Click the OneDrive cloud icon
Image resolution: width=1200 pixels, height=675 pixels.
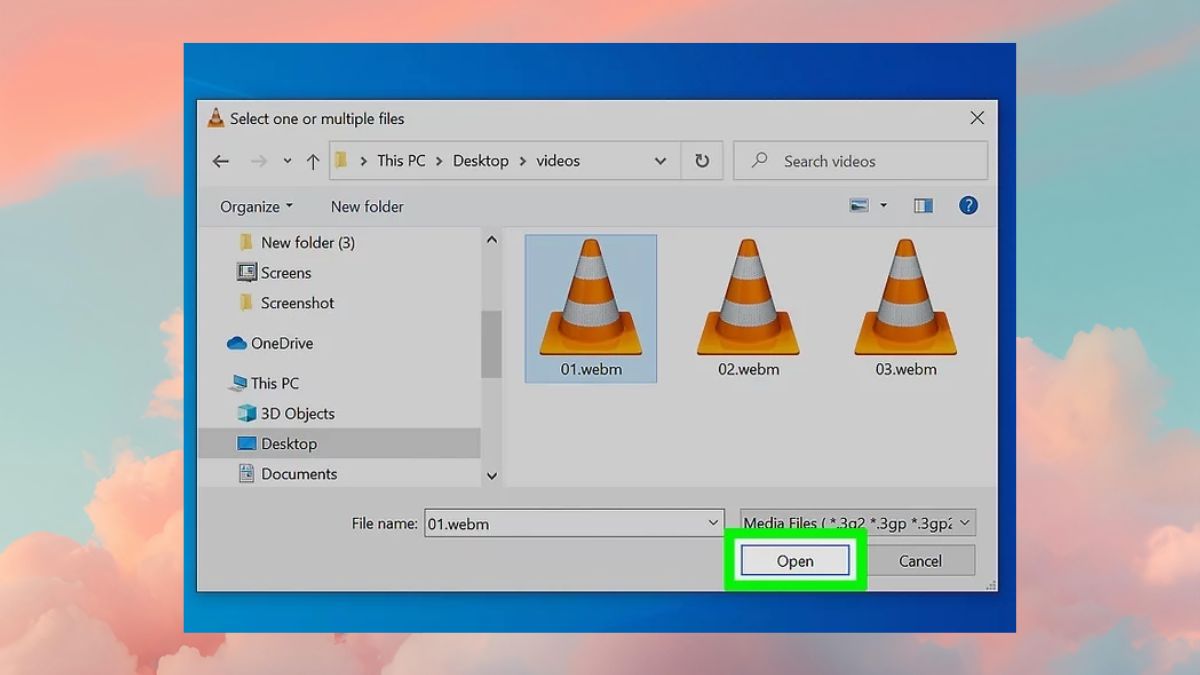pyautogui.click(x=237, y=343)
